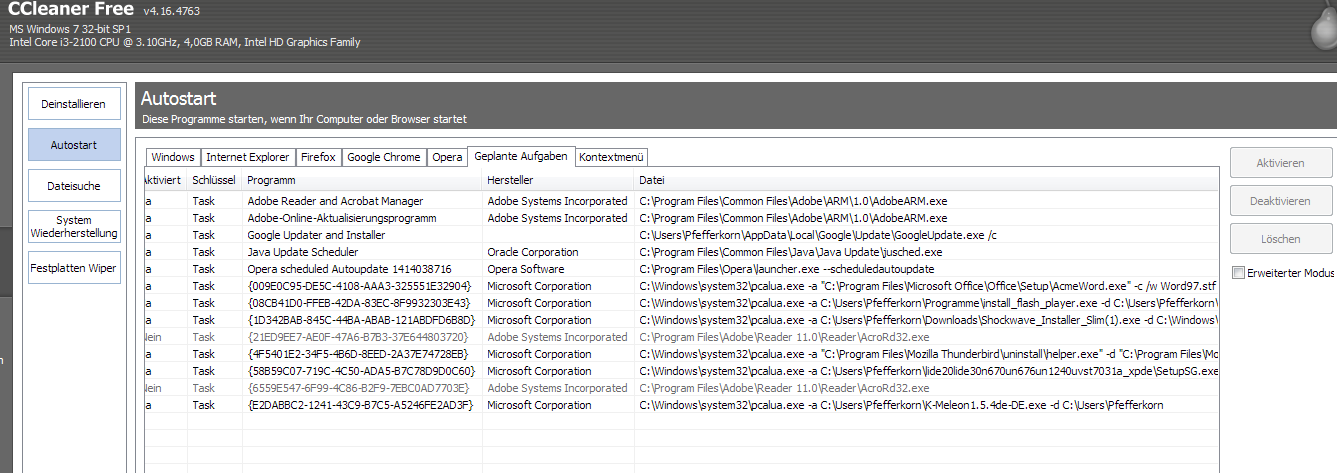
Task: Click the Shockwave_Installer_Slim(1).exe path cell
Action: tap(927, 320)
